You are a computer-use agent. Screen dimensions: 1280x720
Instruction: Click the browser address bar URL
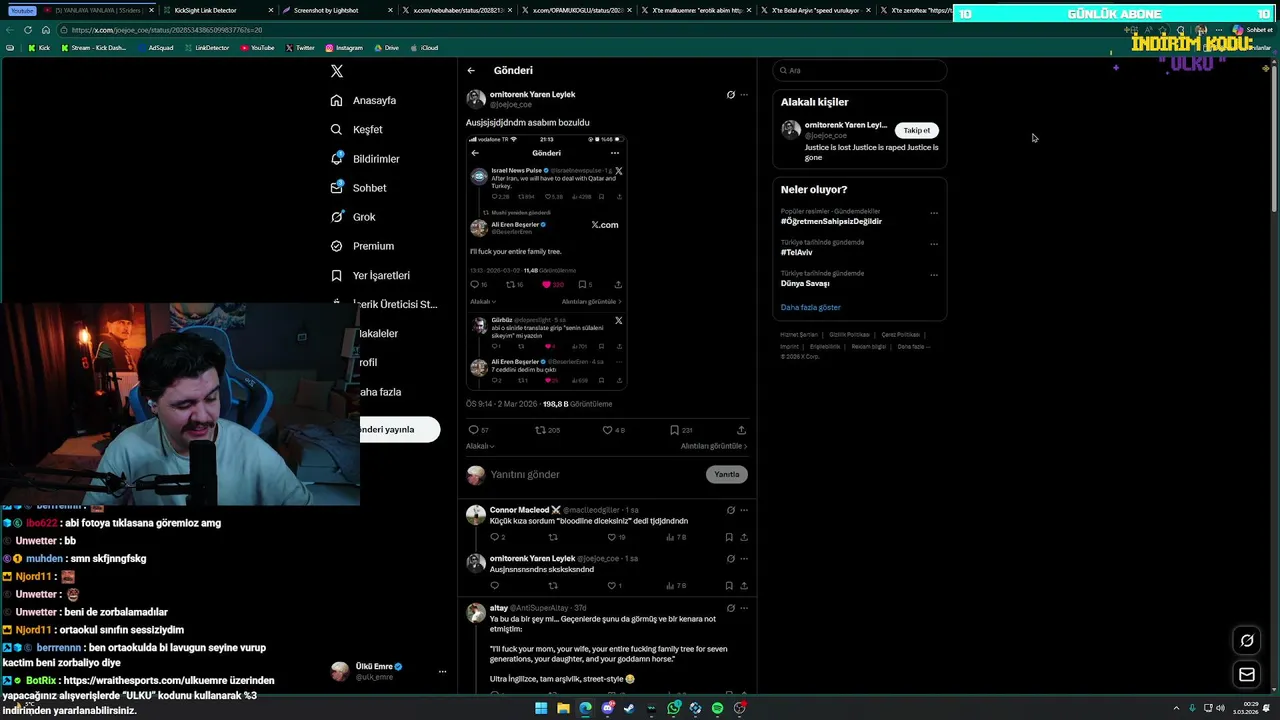(x=168, y=30)
